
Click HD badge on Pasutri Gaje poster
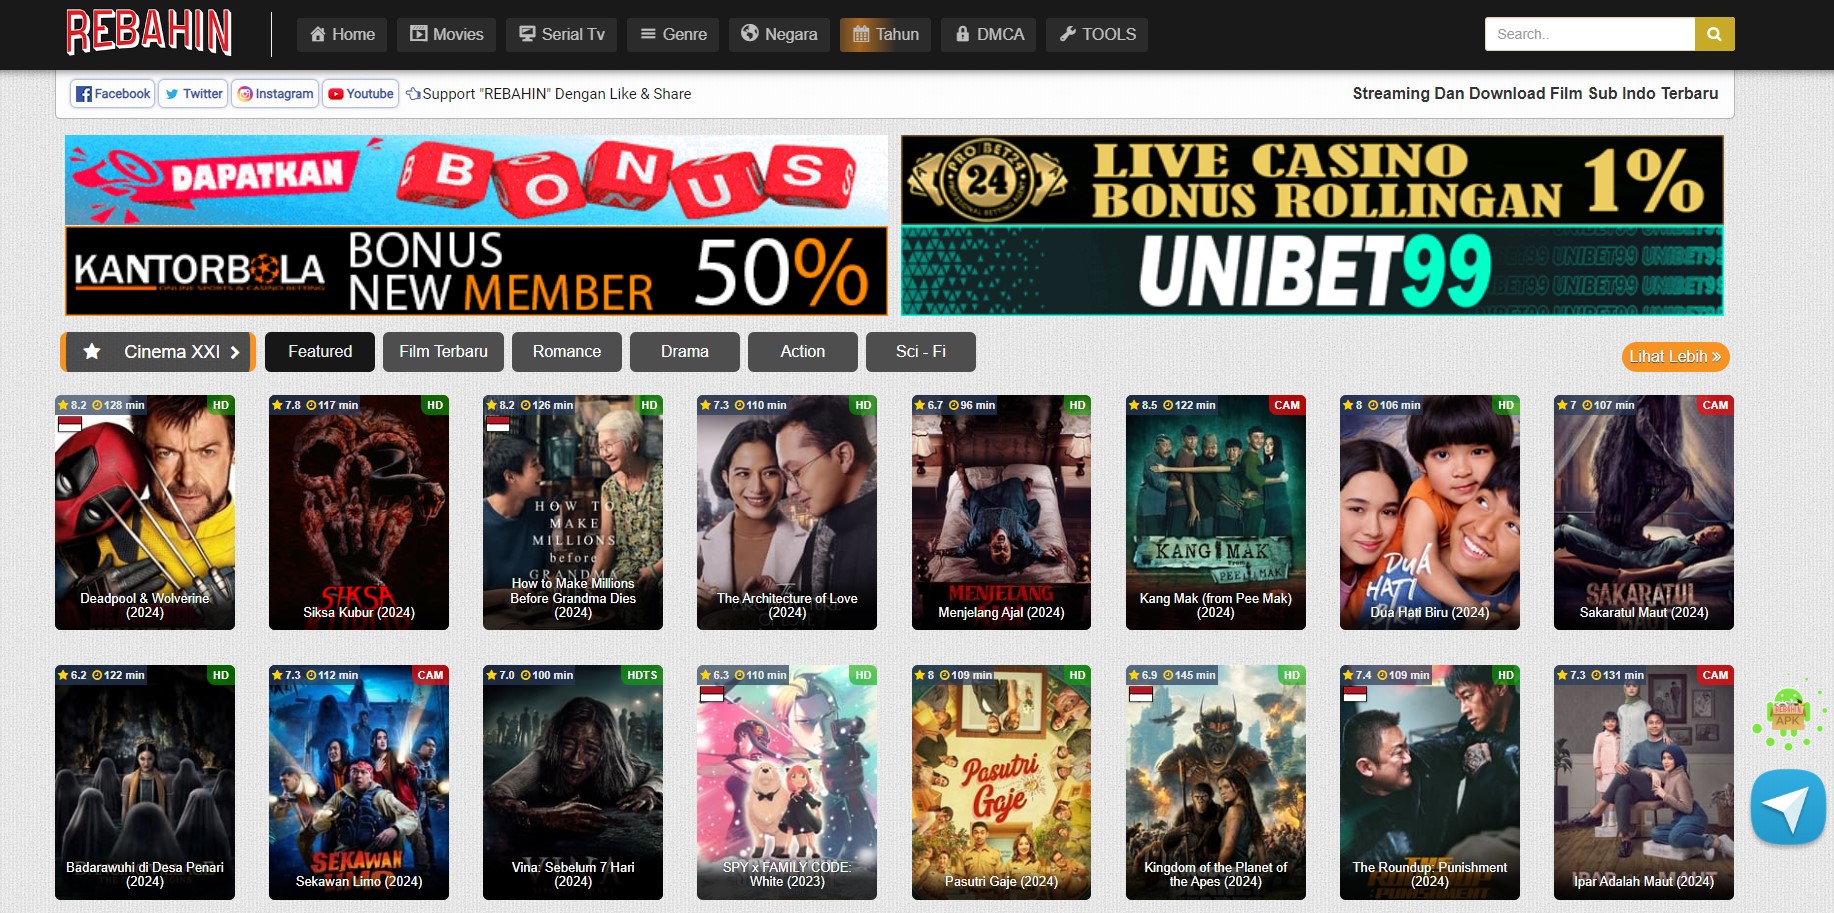point(1077,675)
